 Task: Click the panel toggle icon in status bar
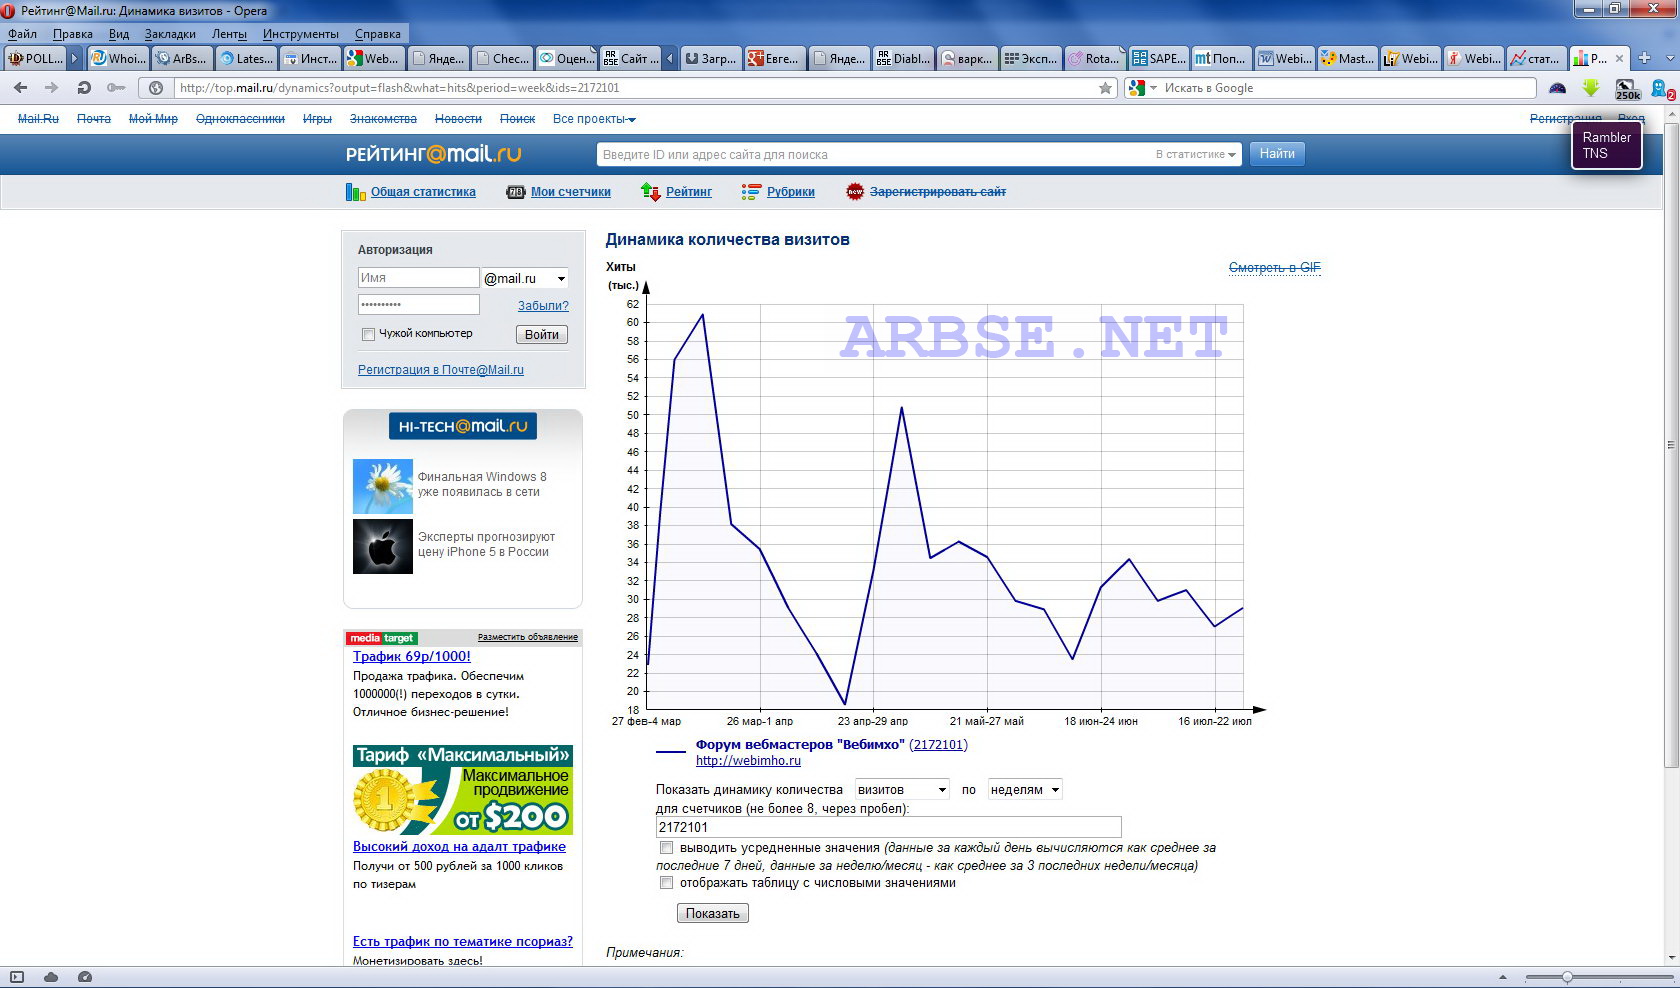pyautogui.click(x=17, y=977)
